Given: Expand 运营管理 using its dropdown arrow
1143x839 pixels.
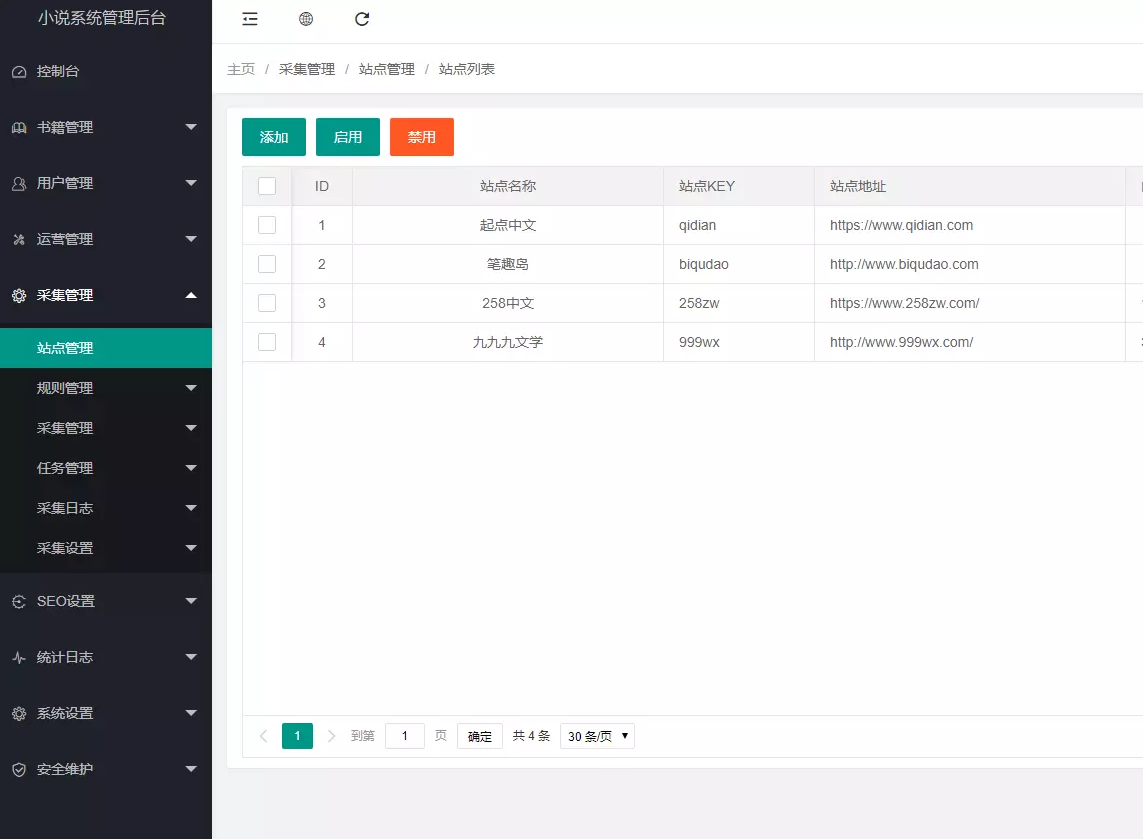Looking at the screenshot, I should tap(191, 239).
